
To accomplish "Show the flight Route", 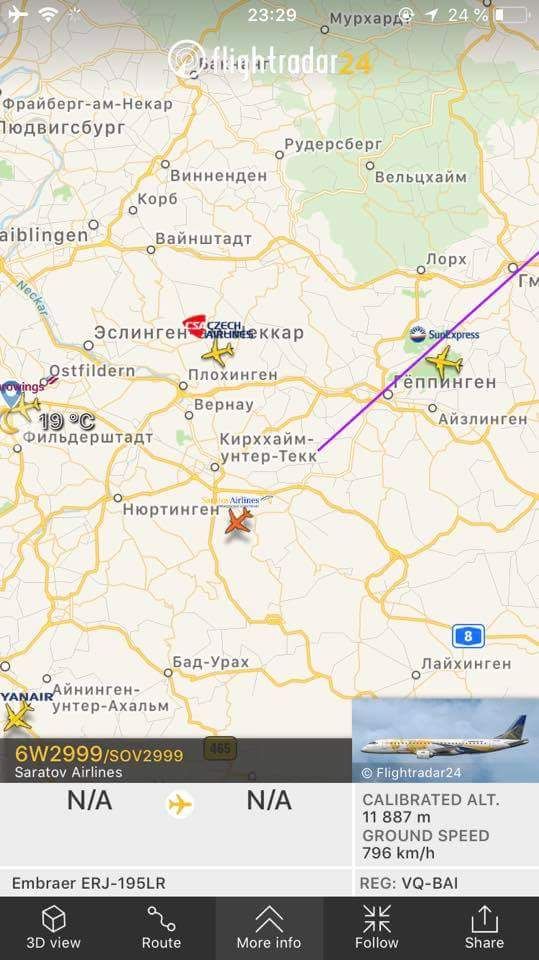I will click(x=161, y=928).
